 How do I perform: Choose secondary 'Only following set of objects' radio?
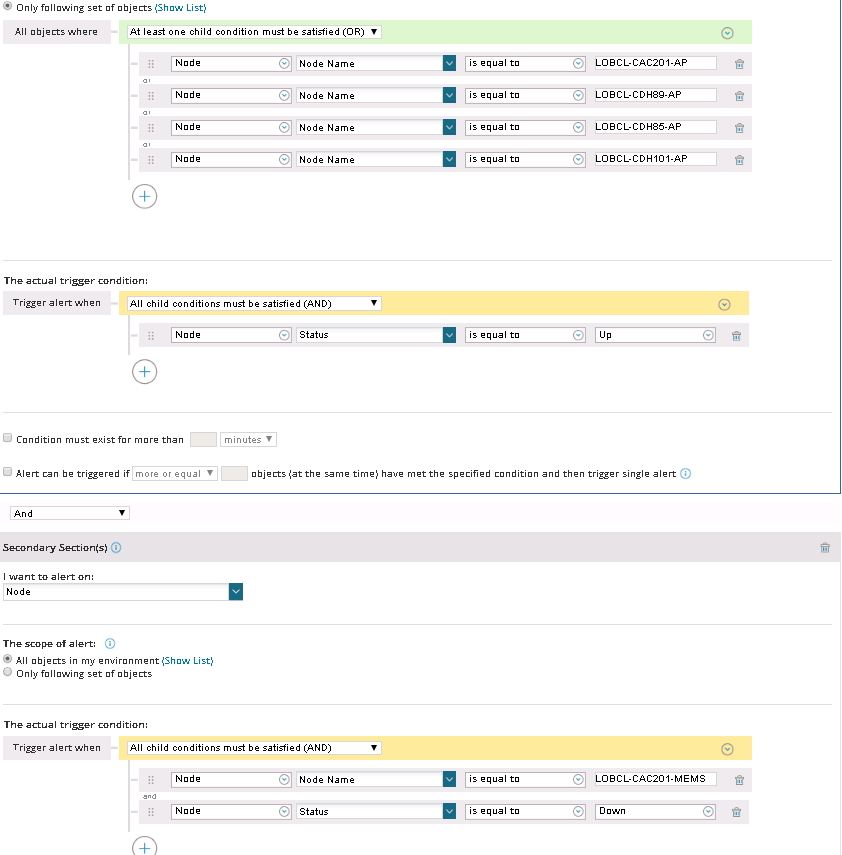coord(8,673)
